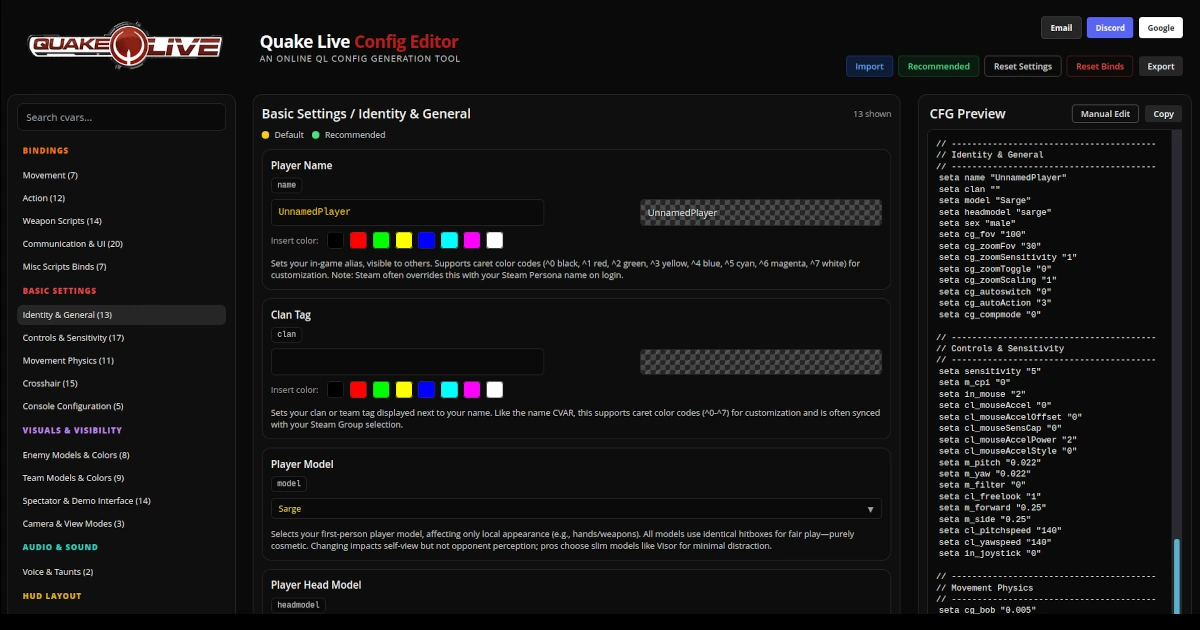Open Spectator & Demo Interface (14)
Screen dimensions: 1200x630
click(x=121, y=500)
